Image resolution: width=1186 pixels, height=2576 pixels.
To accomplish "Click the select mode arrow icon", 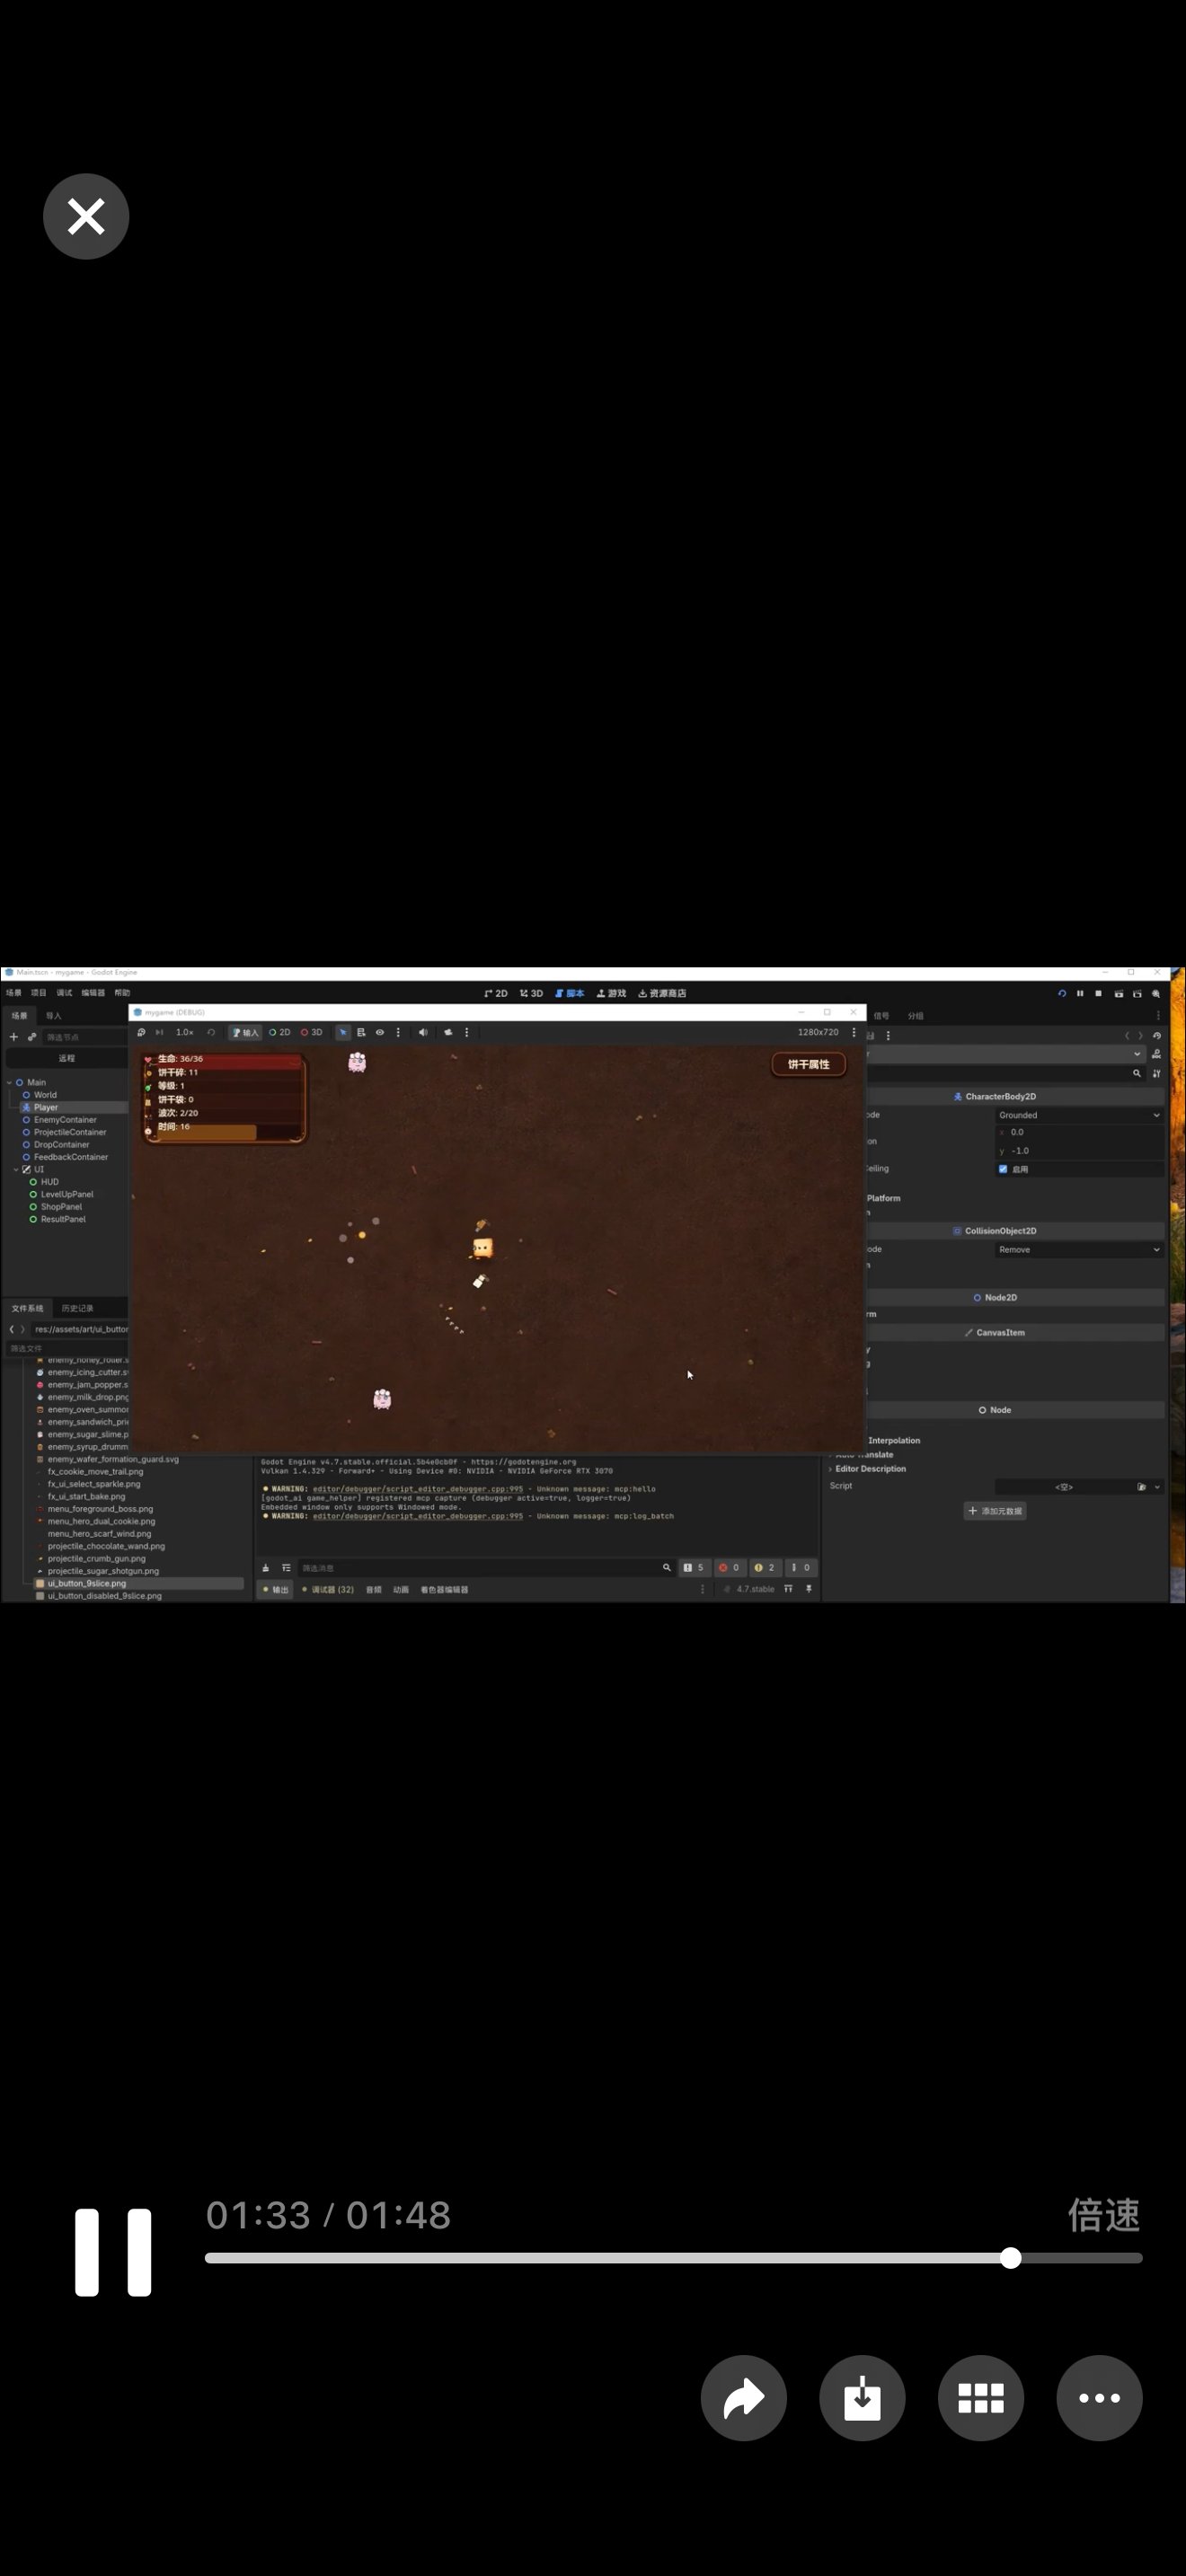I will point(343,1032).
